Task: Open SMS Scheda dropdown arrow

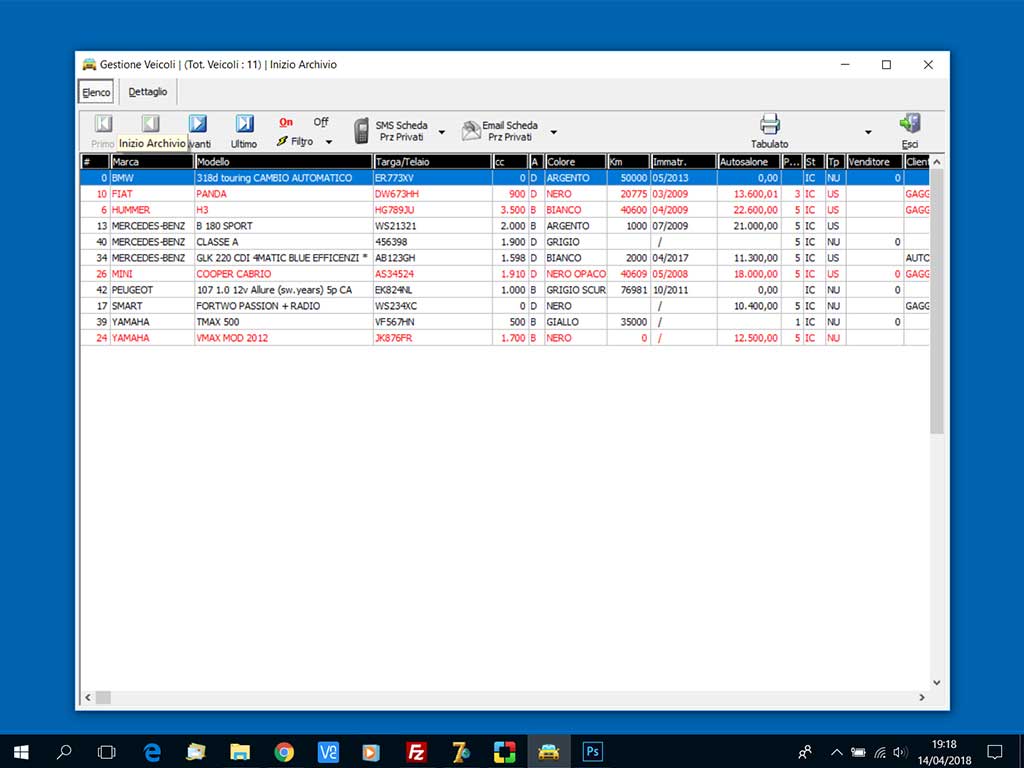Action: tap(441, 132)
